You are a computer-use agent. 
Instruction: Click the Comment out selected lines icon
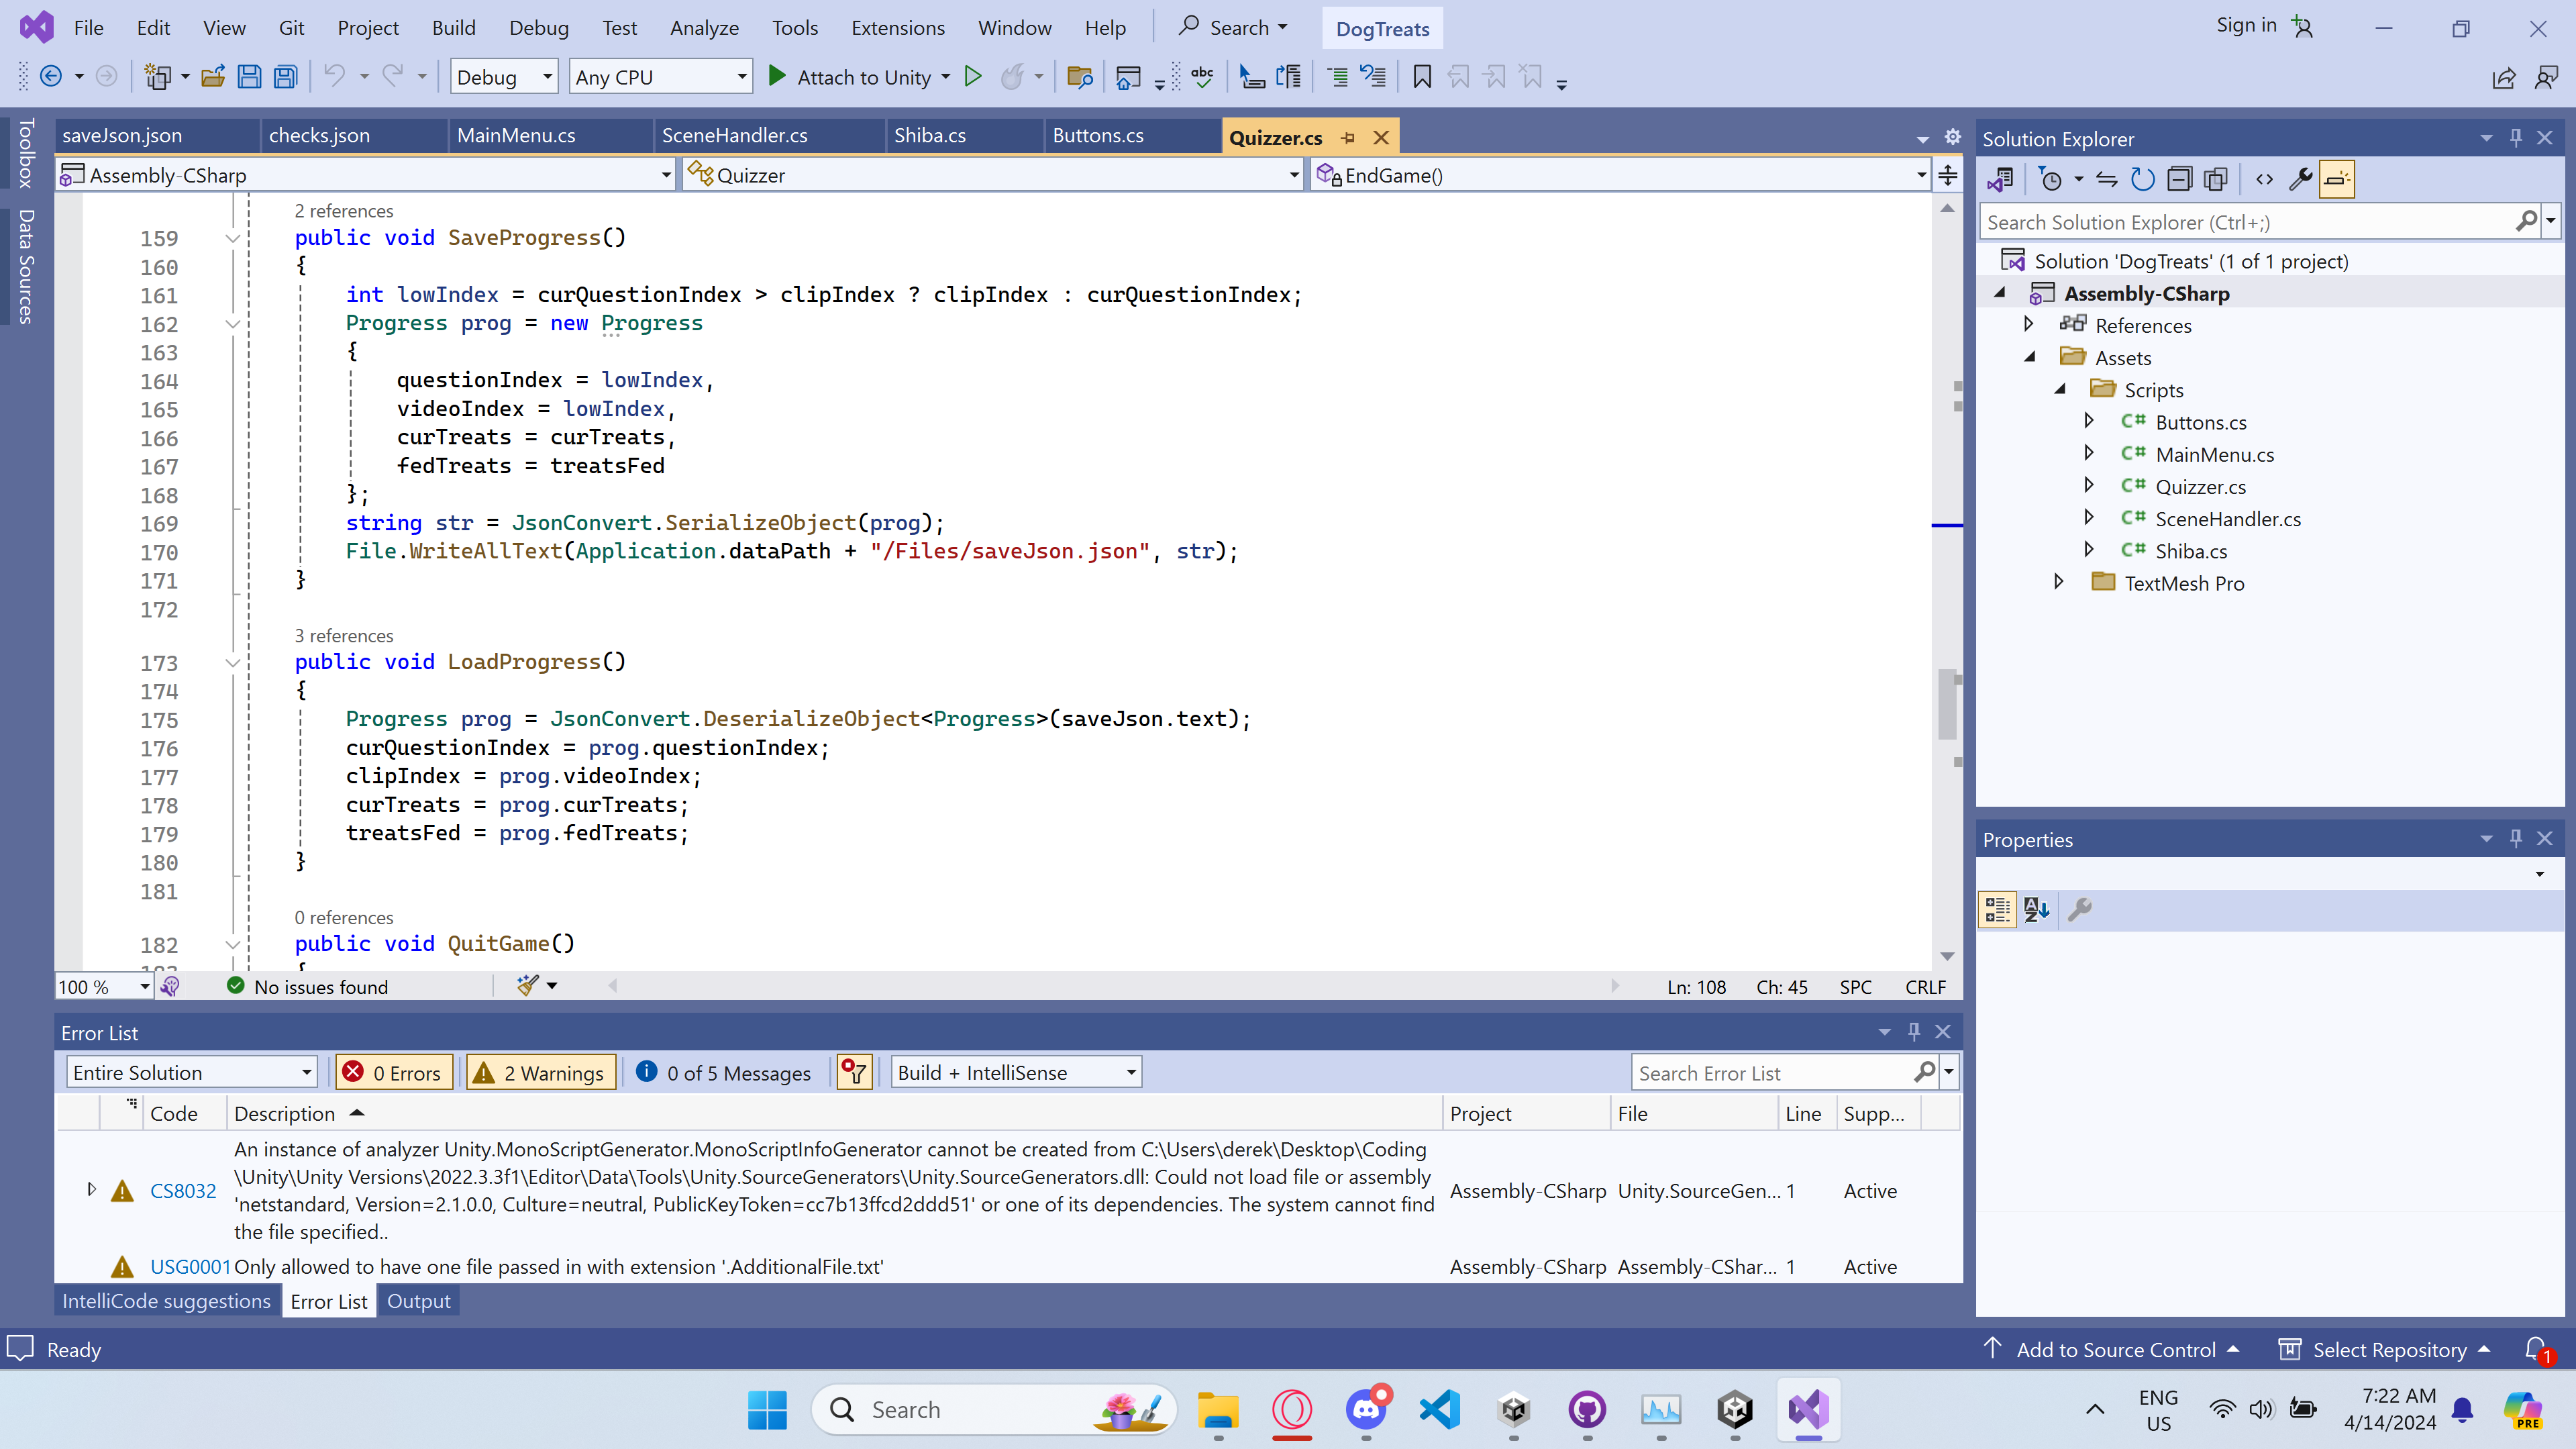pyautogui.click(x=1337, y=77)
